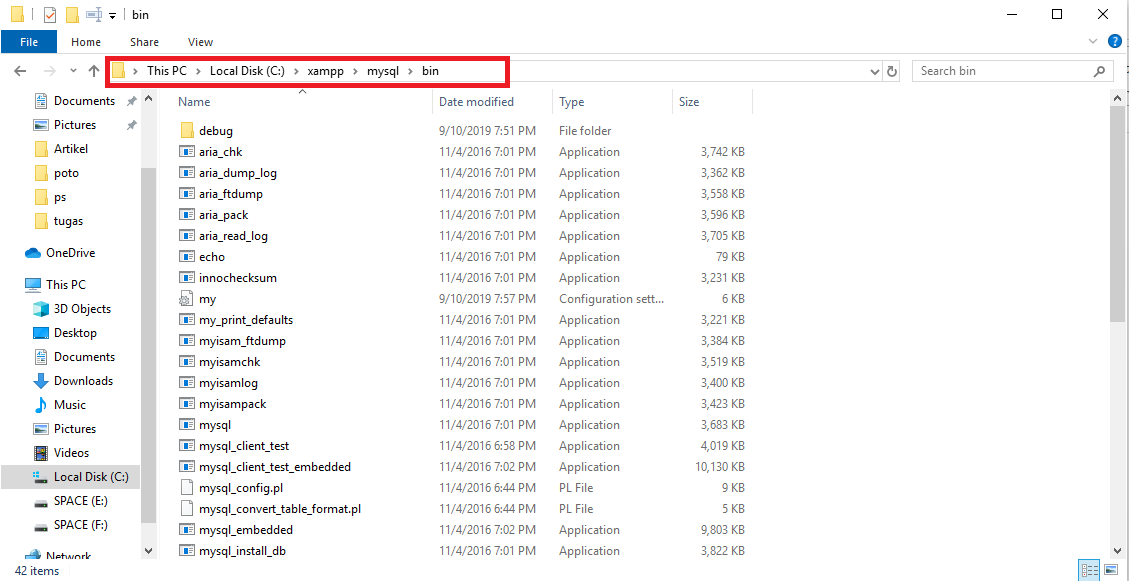This screenshot has height=581, width=1129.
Task: Go back with the Back arrow
Action: click(20, 71)
